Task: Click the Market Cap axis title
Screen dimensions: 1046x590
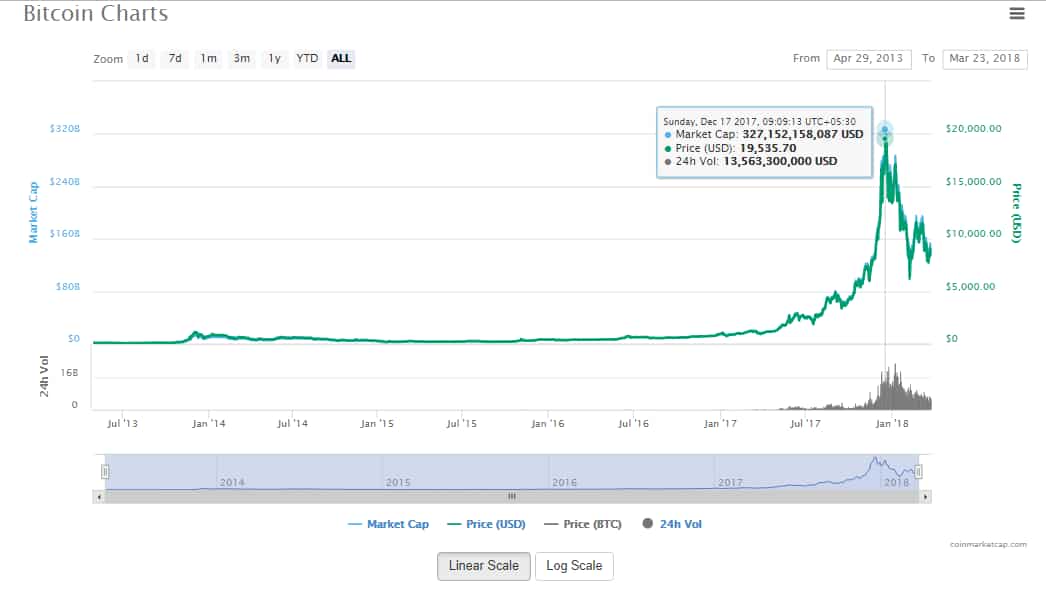Action: [33, 212]
